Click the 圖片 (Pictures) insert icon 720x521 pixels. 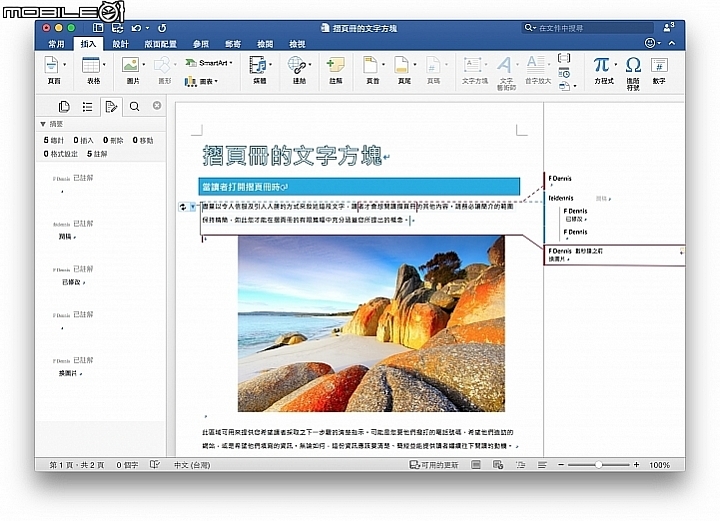130,65
